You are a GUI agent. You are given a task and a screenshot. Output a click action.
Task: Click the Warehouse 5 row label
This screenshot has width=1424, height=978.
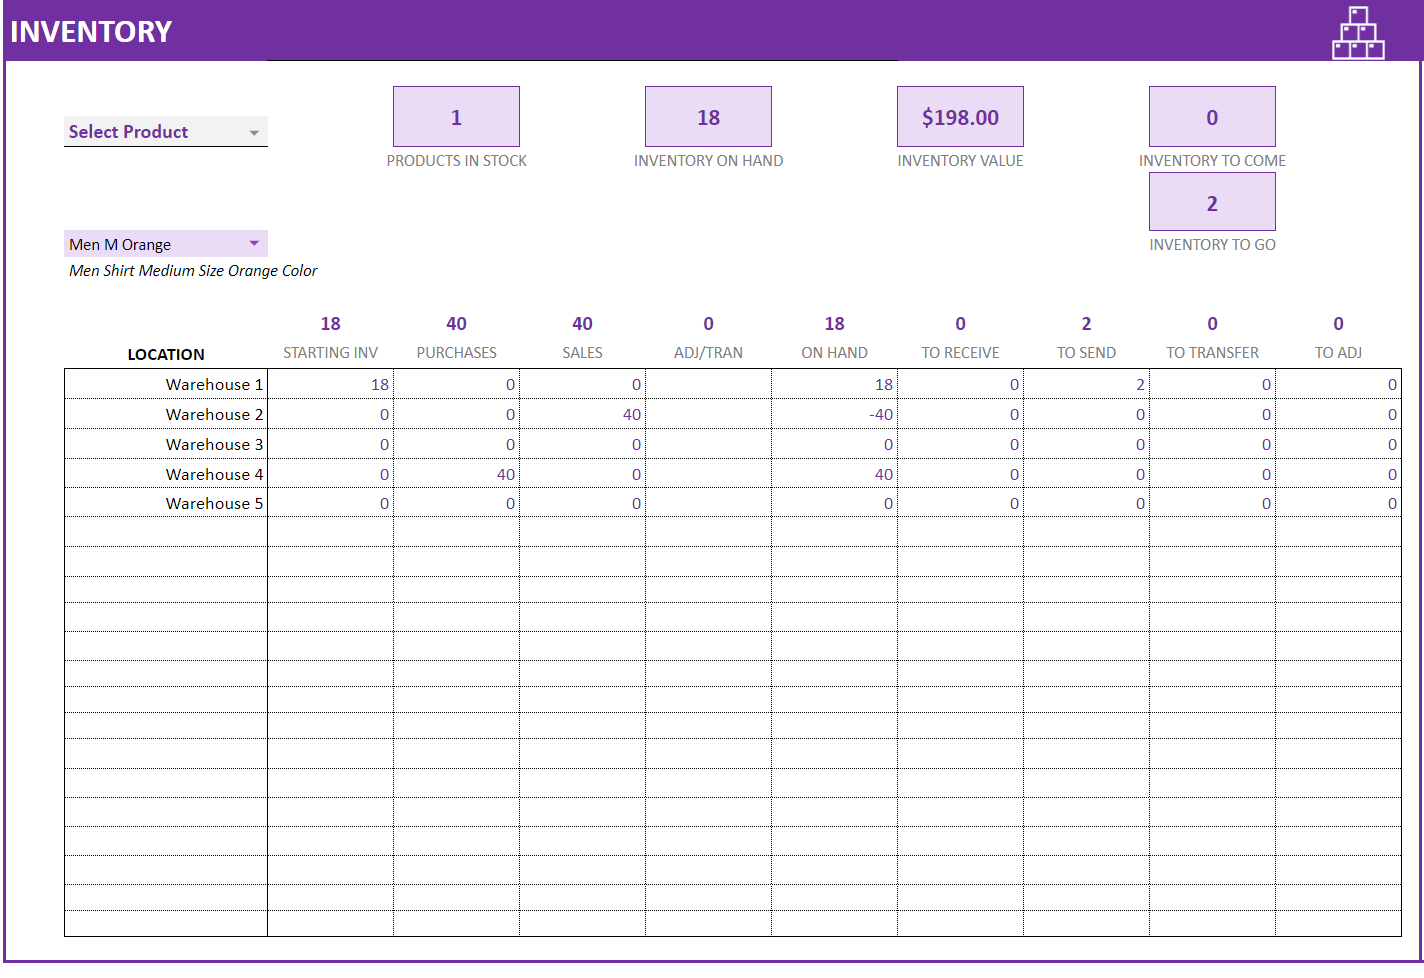click(x=214, y=503)
